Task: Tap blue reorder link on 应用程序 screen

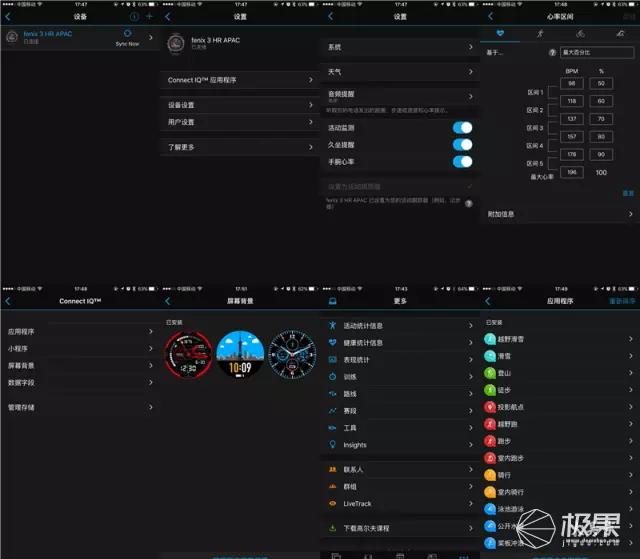Action: click(x=622, y=301)
